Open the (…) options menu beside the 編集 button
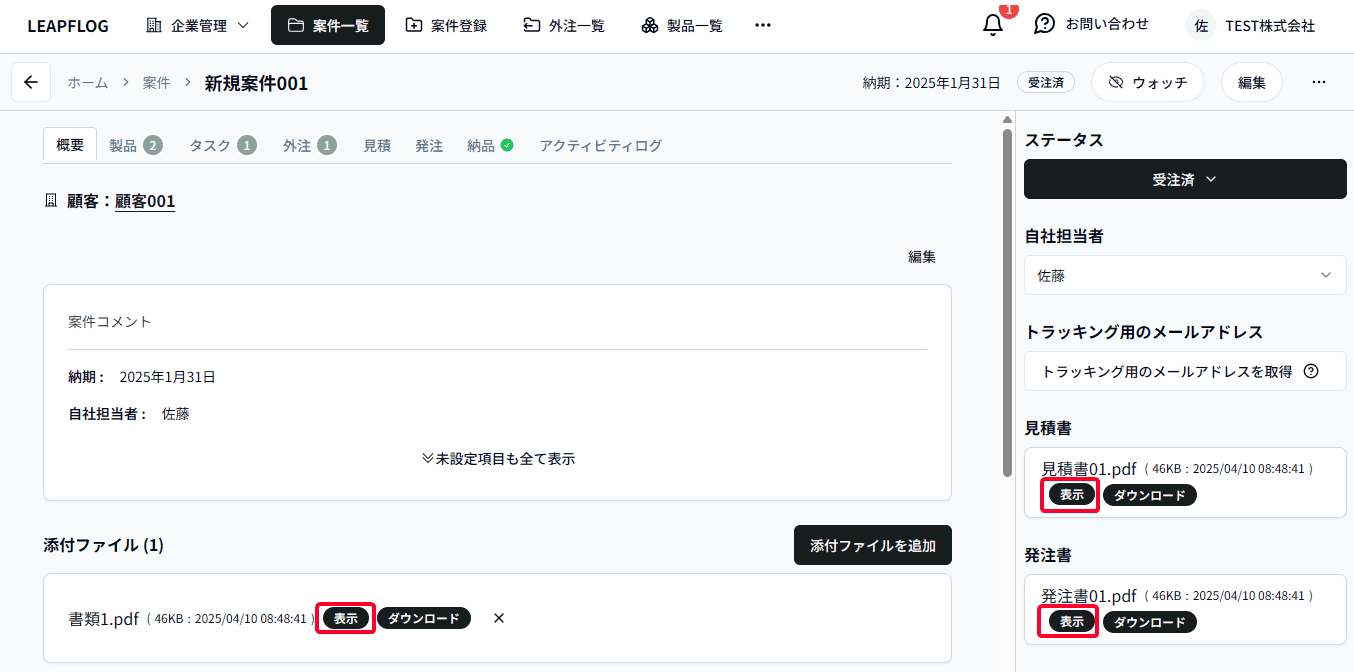1354x672 pixels. (1318, 82)
